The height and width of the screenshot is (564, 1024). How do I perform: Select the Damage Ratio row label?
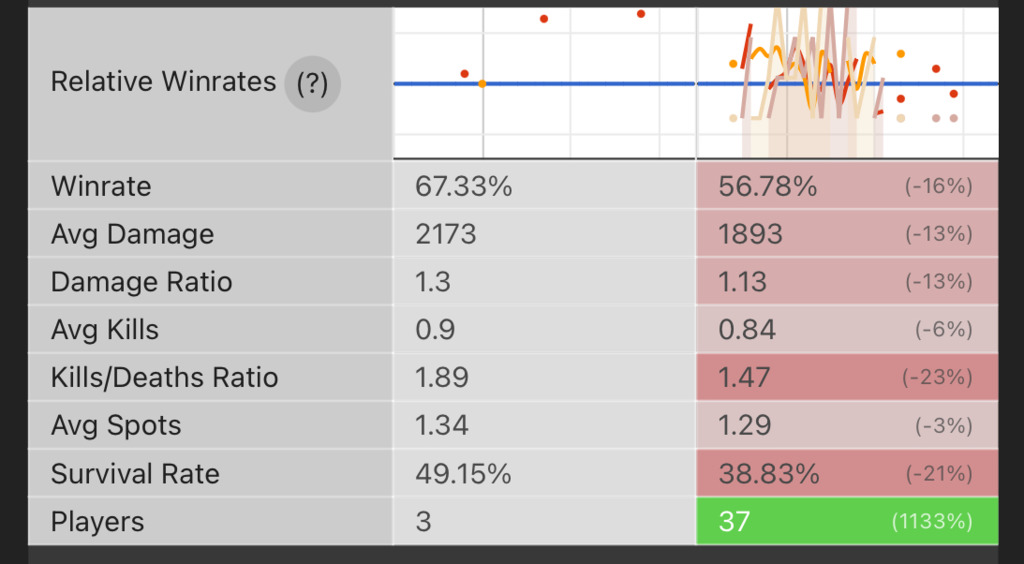(x=141, y=282)
